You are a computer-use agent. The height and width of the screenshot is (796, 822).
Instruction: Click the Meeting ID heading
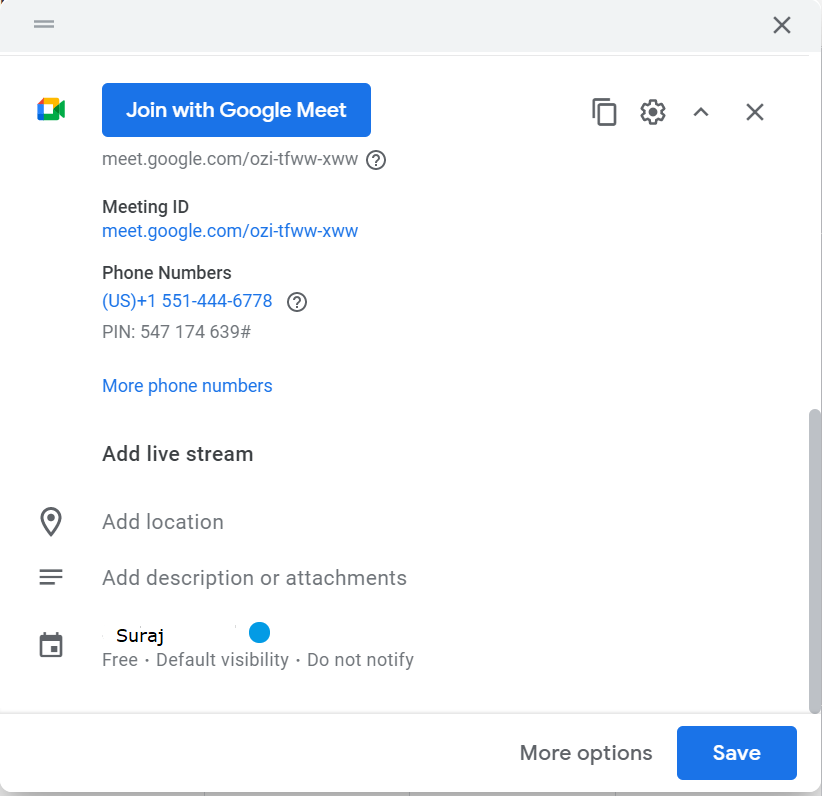point(145,207)
